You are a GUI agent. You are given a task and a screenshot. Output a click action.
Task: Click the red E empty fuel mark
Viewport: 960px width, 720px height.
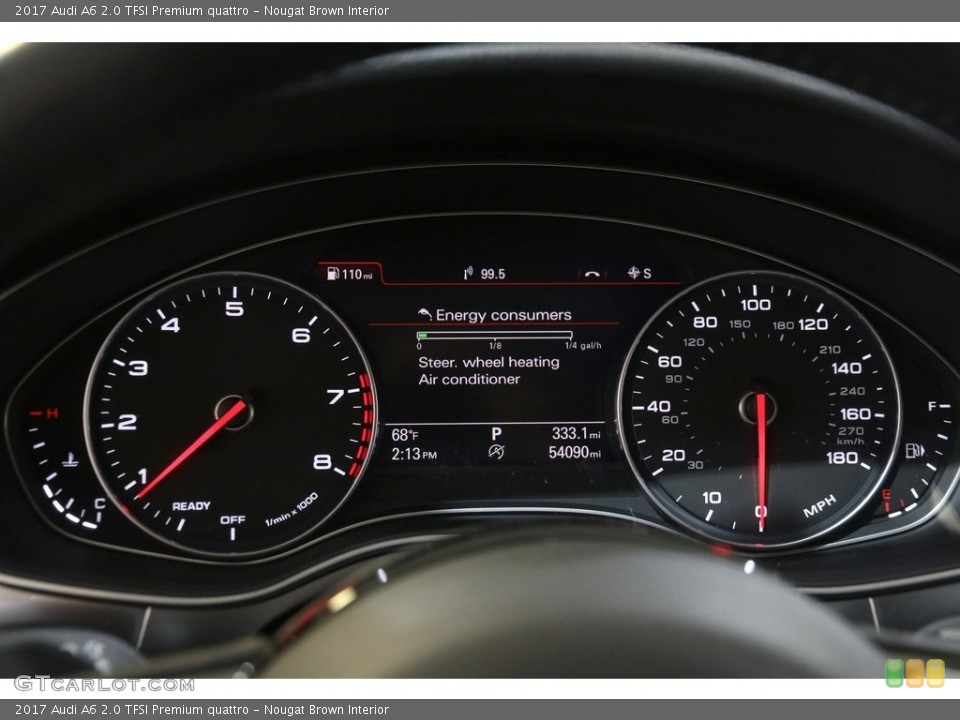(885, 494)
